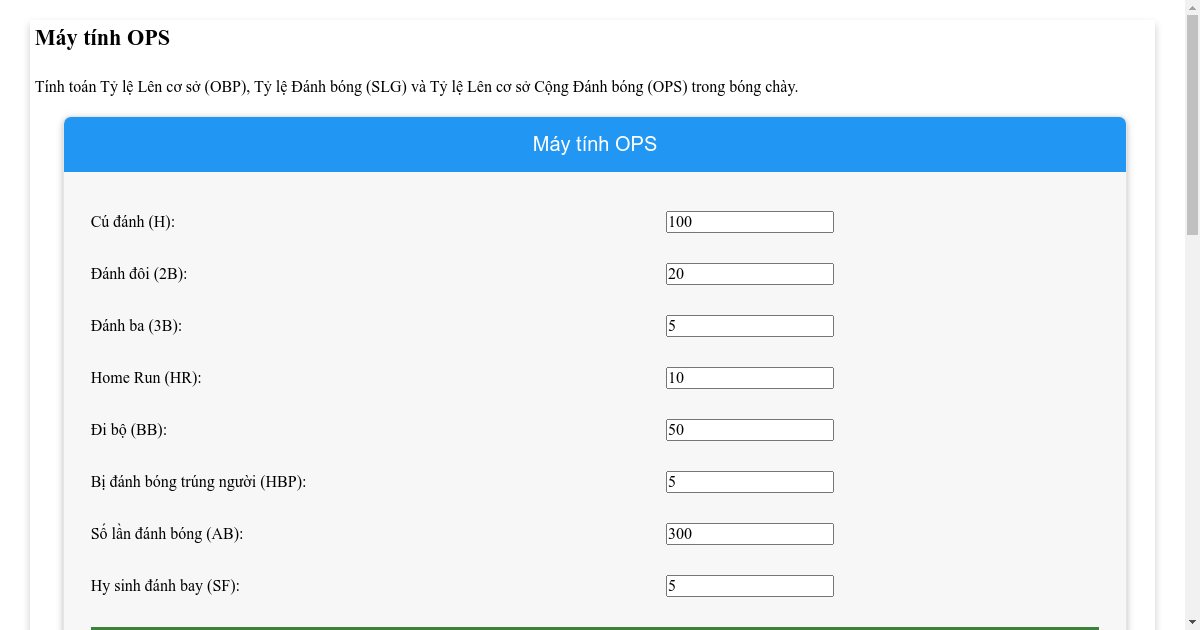Click the Cú đánh (H) input field
The image size is (1200, 630).
click(x=749, y=222)
